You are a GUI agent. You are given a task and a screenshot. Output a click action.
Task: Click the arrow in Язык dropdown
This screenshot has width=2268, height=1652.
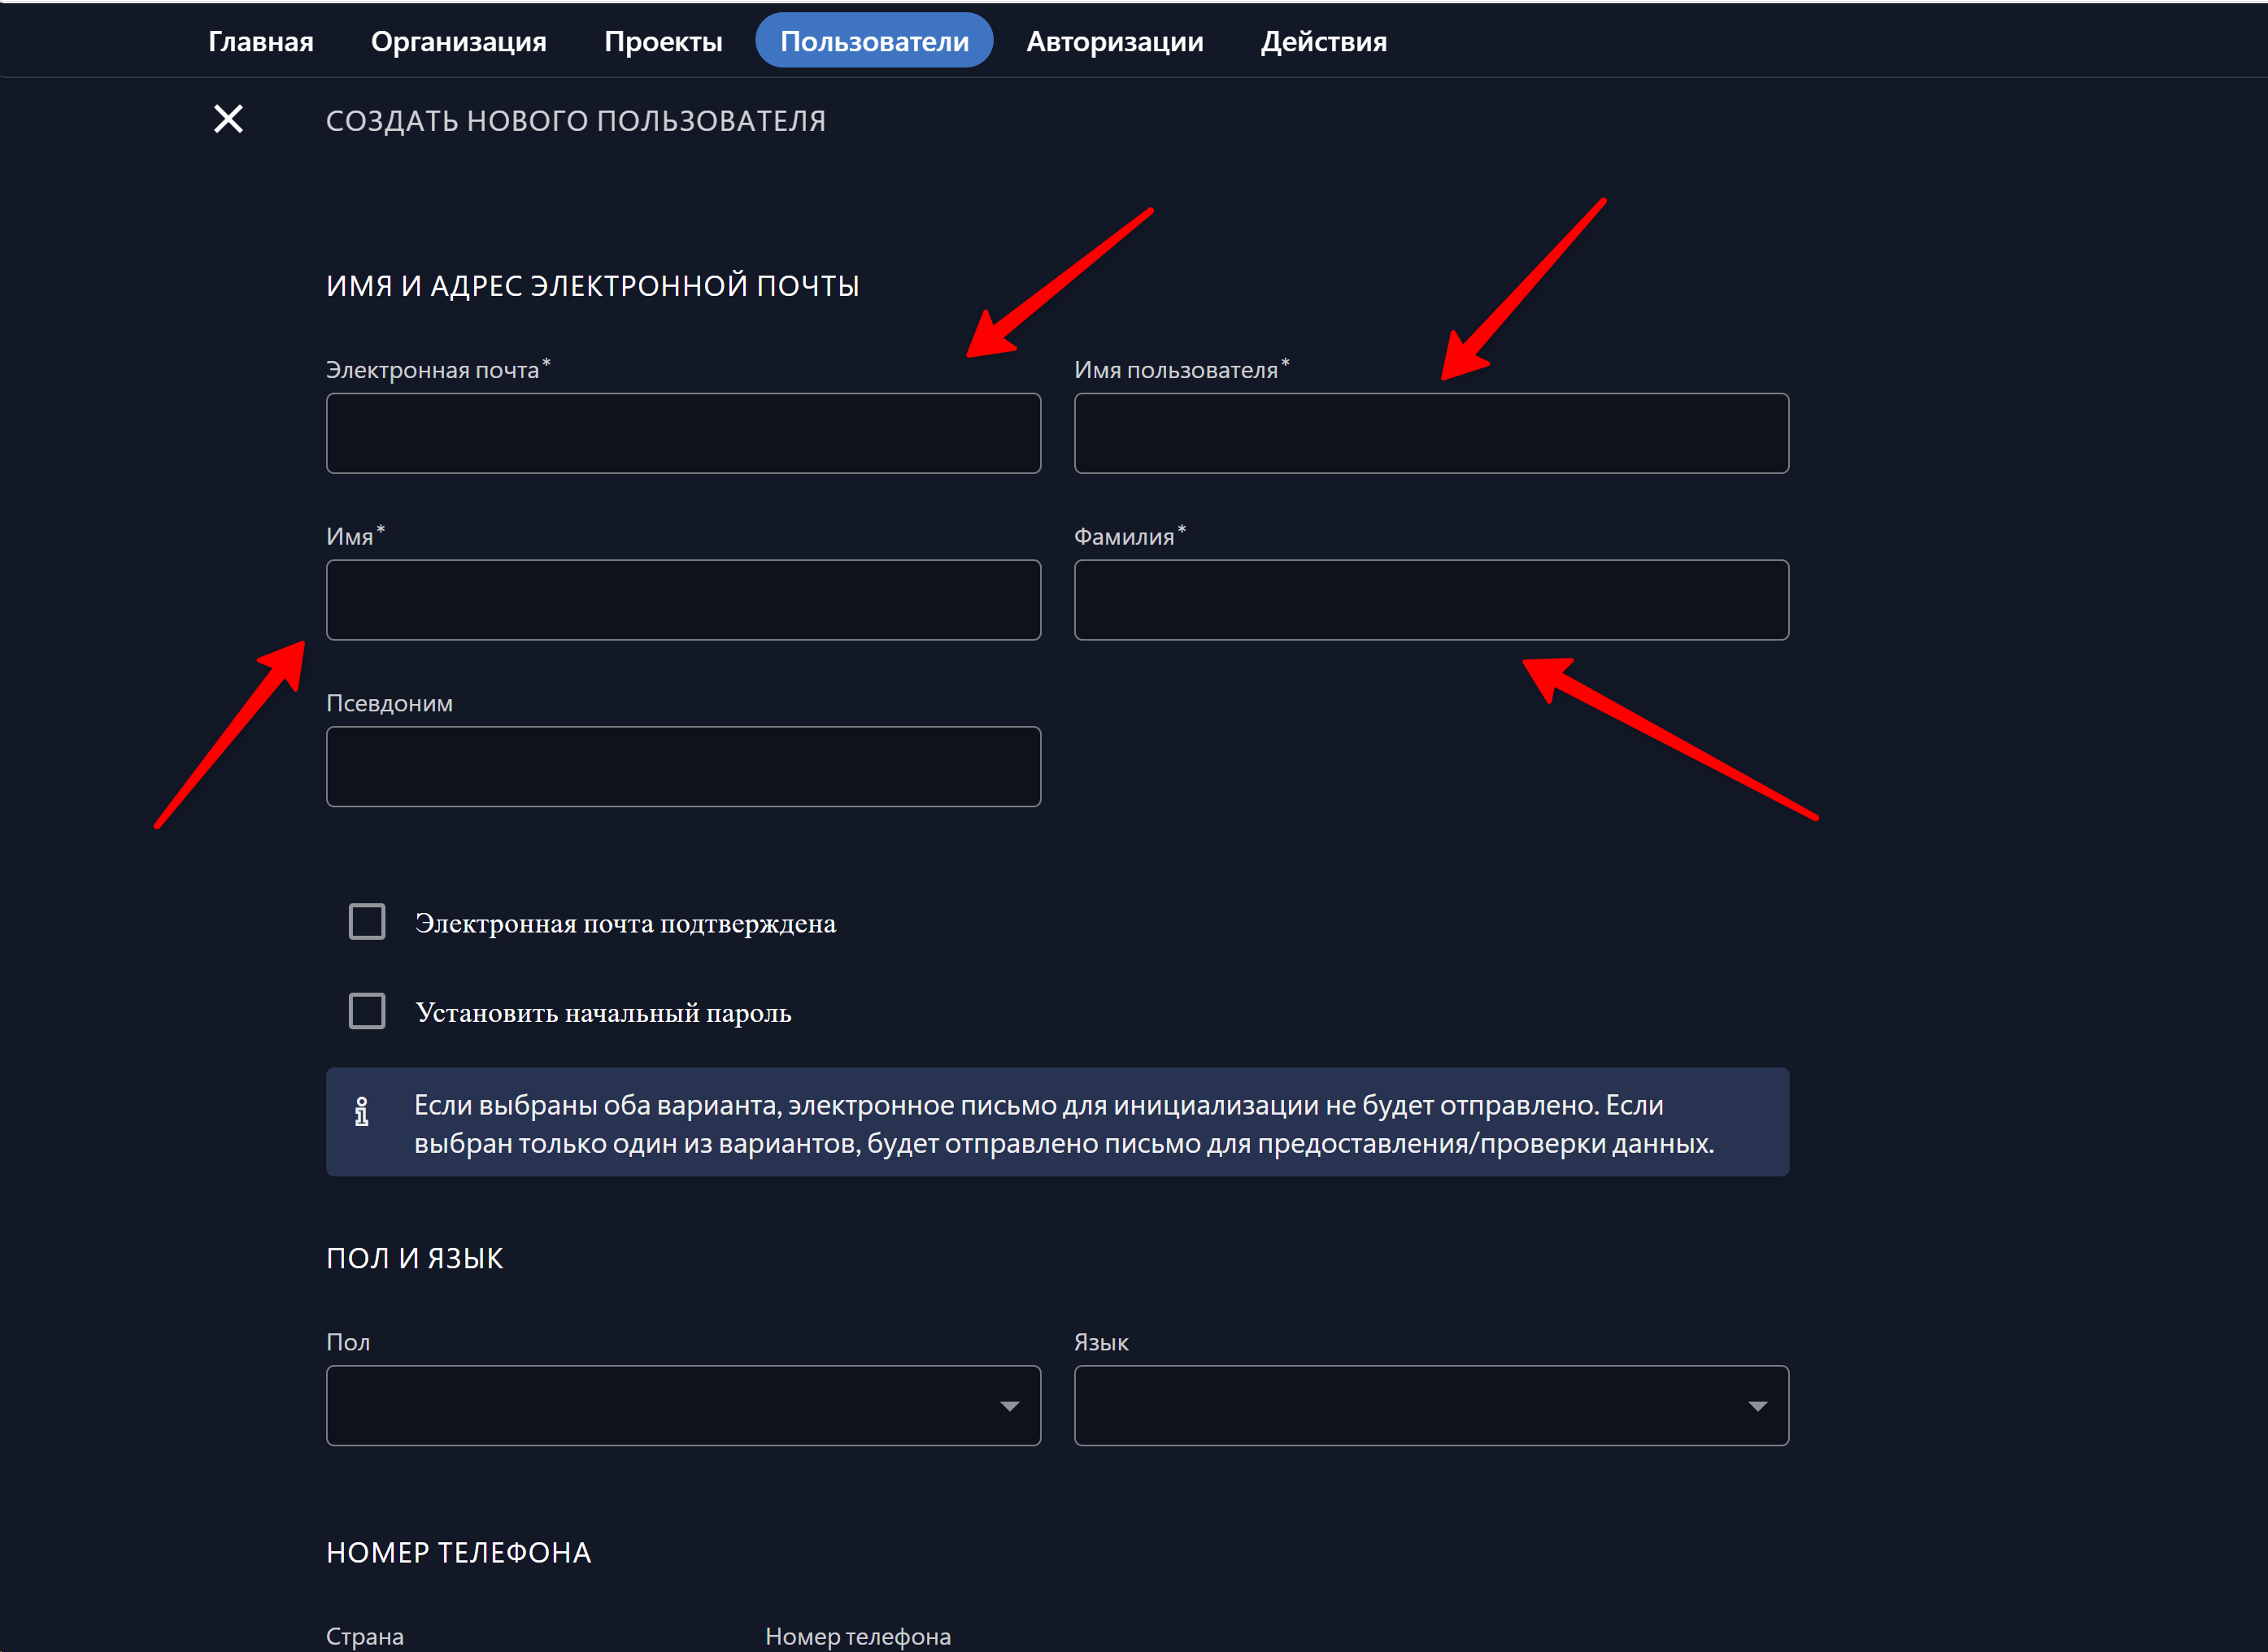[x=1757, y=1406]
